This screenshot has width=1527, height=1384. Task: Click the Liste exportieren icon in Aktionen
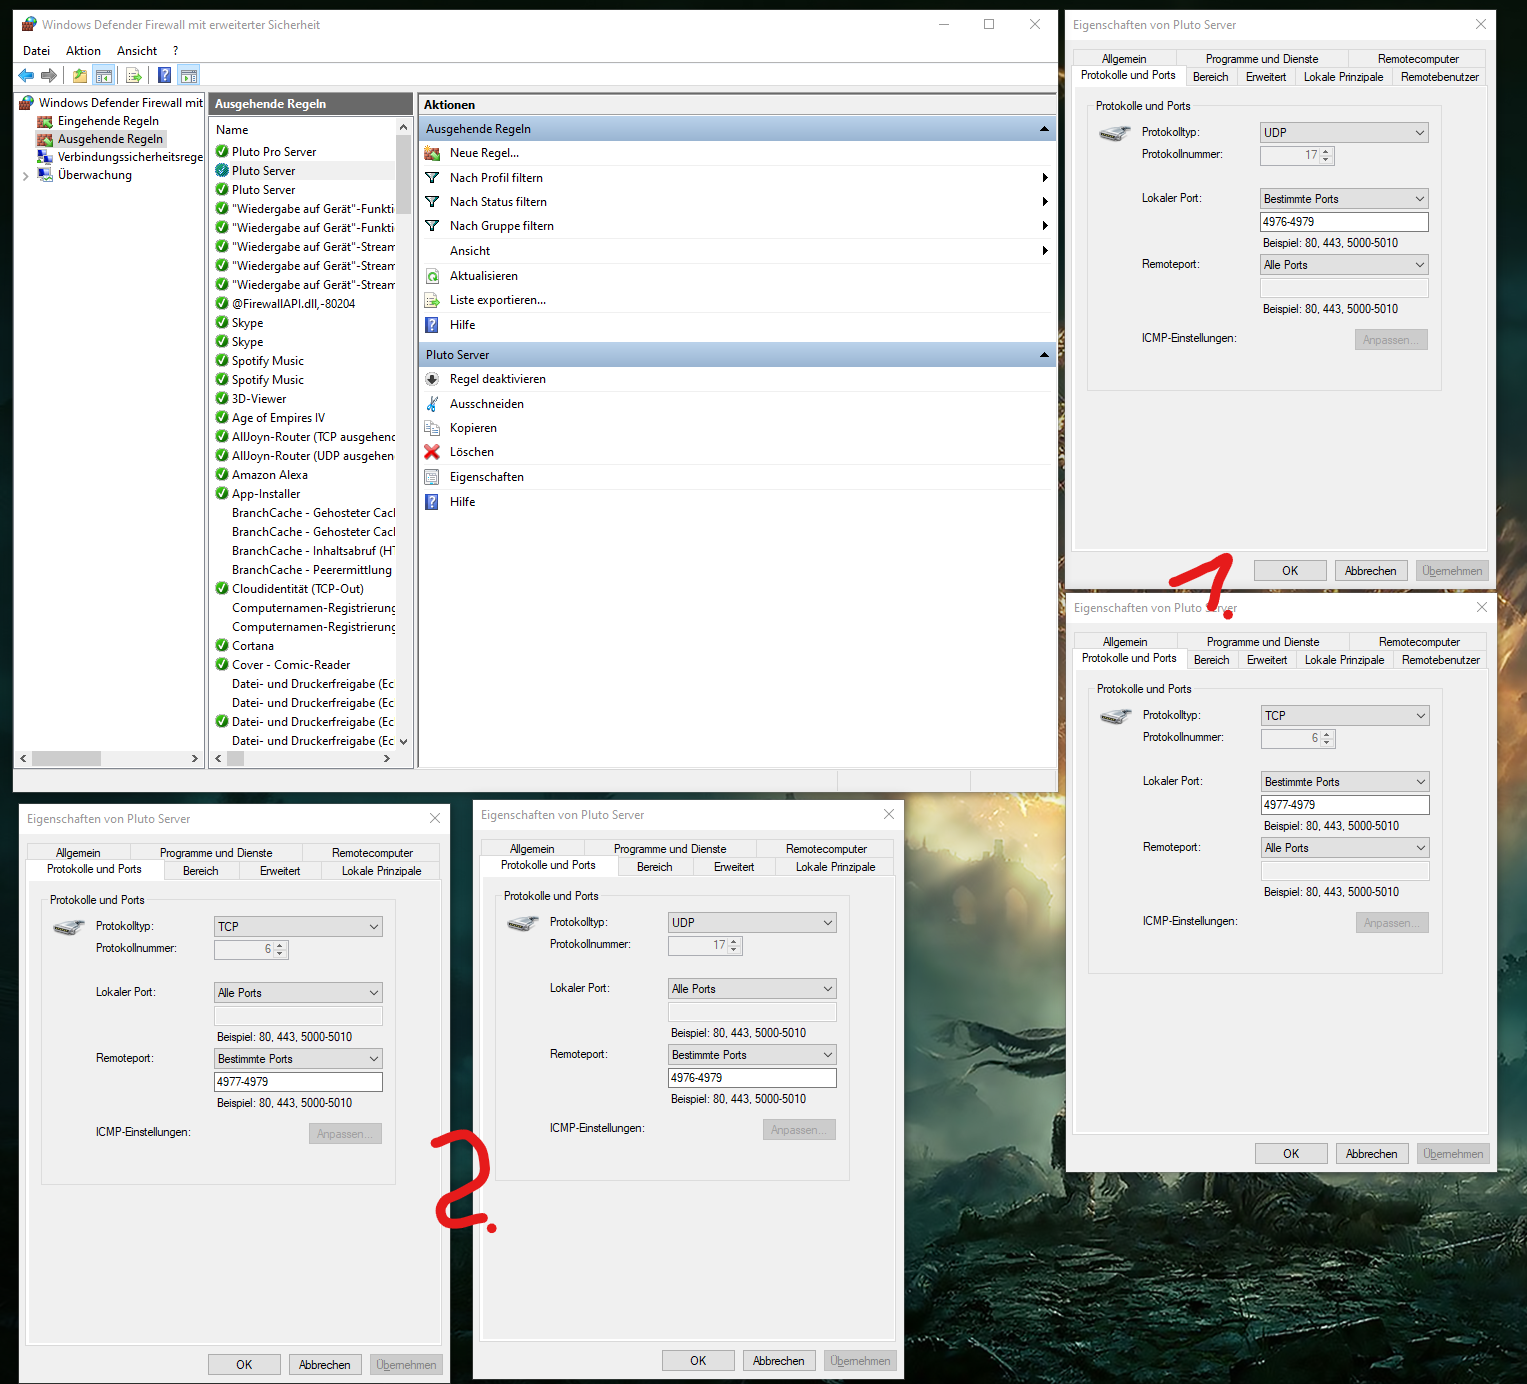432,300
